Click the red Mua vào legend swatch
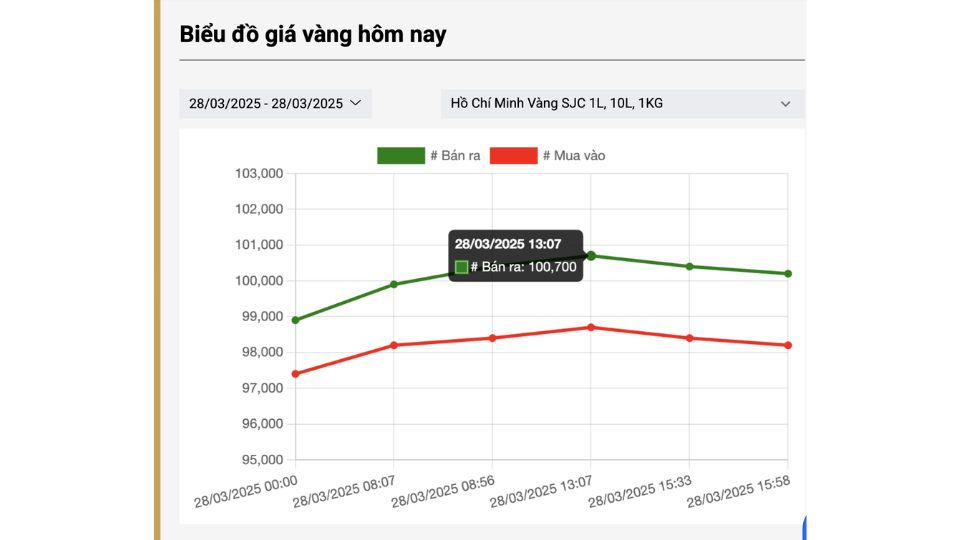Screen dimensions: 960x540 point(514,155)
